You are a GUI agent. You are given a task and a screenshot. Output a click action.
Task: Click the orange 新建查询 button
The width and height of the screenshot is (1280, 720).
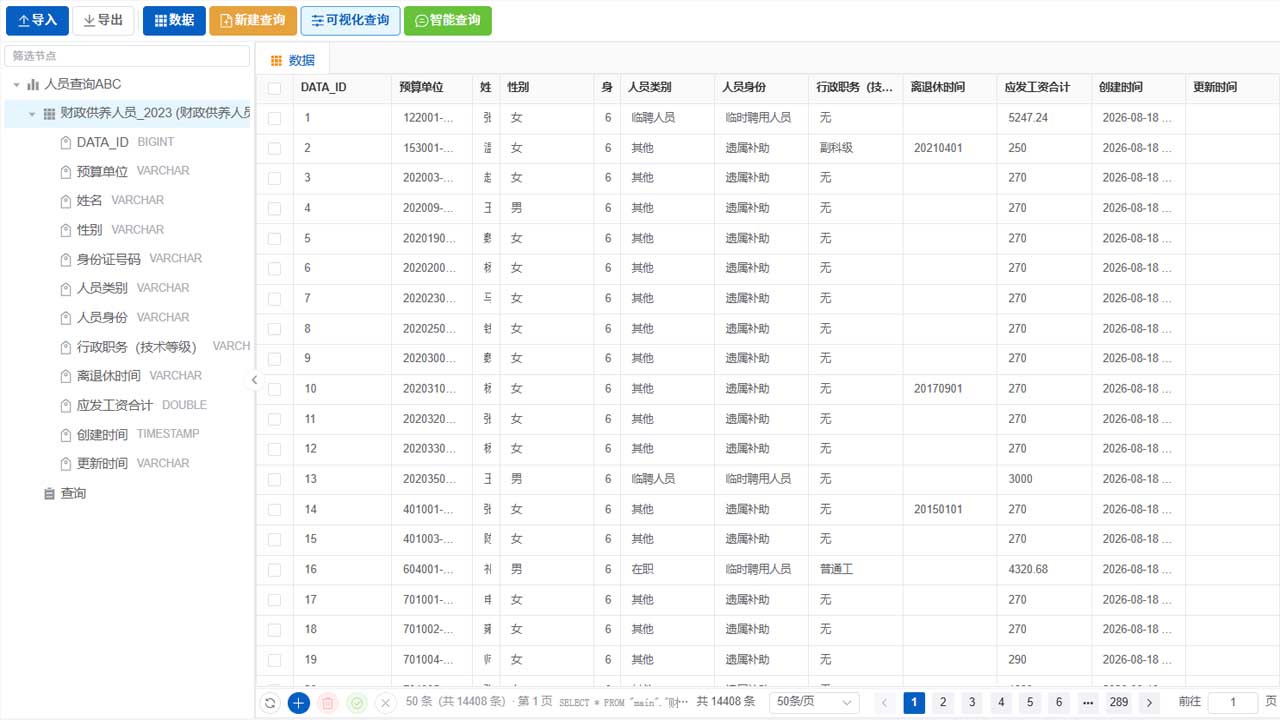[253, 20]
